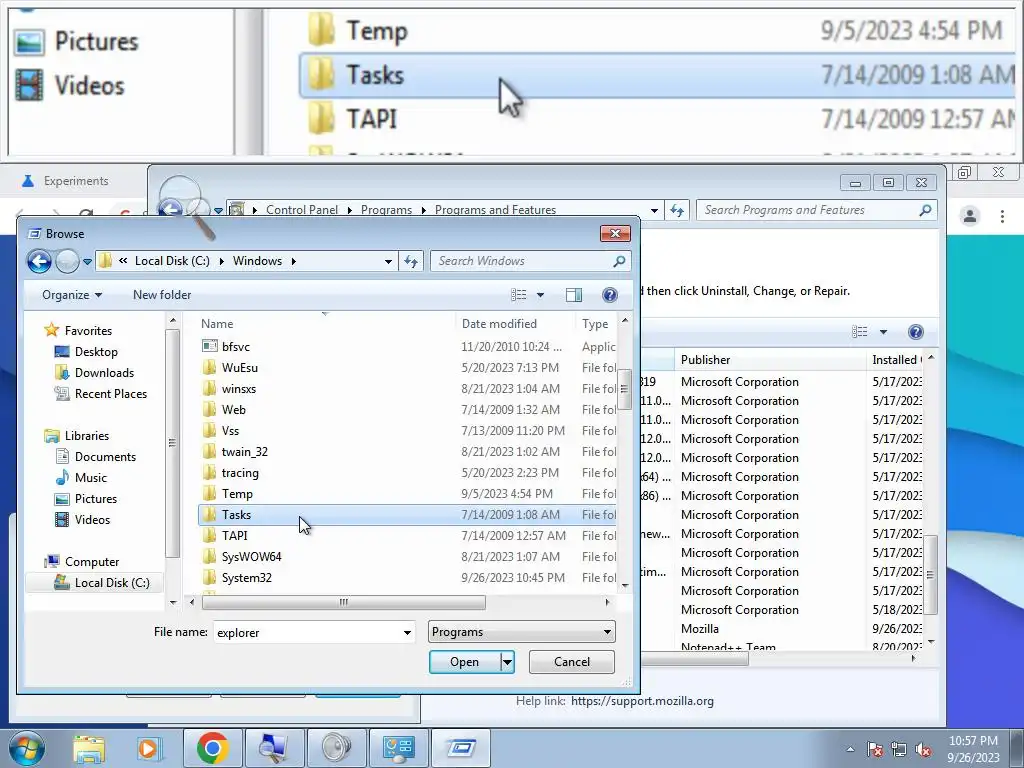The image size is (1024, 768).
Task: Click the Forward arrow in Browse dialog
Action: click(x=67, y=262)
